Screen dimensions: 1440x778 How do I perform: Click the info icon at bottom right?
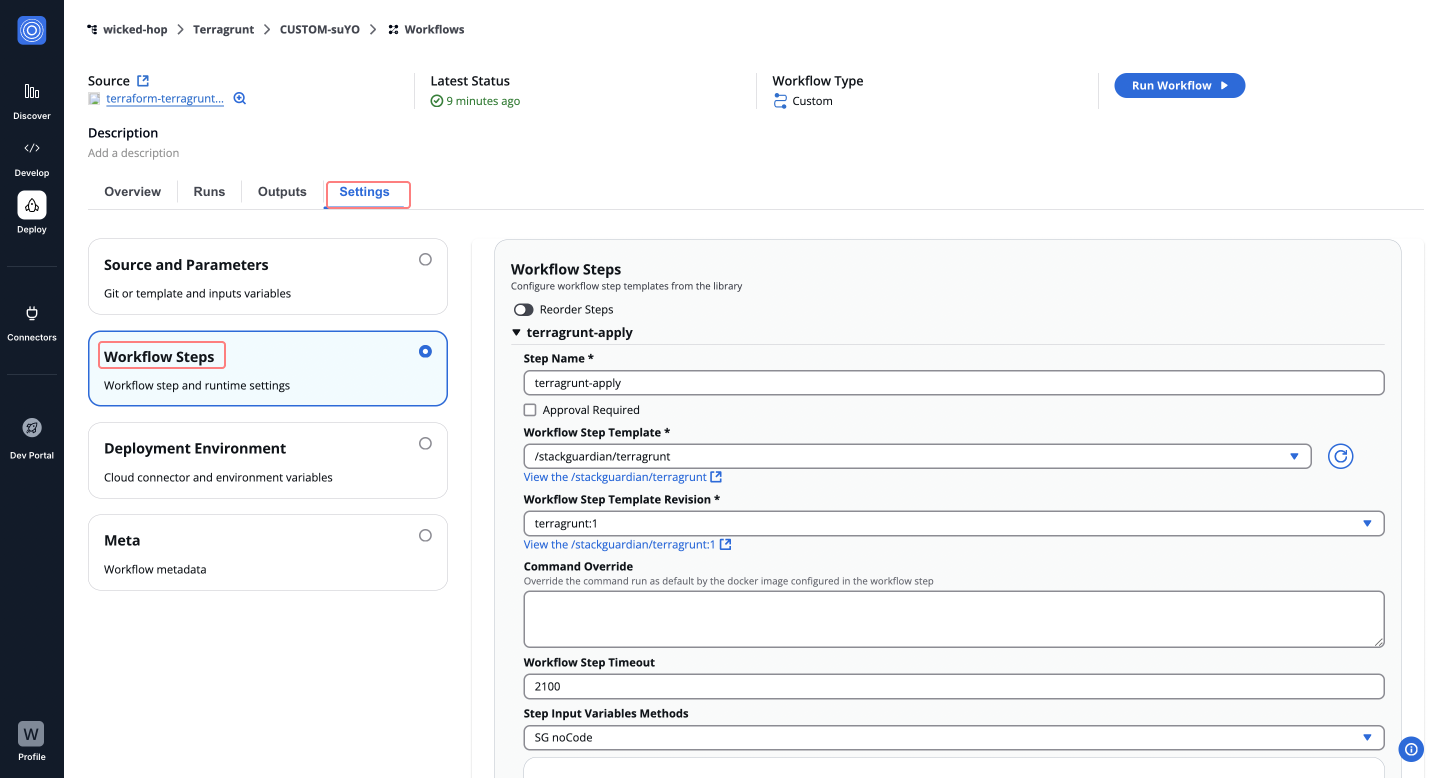1411,748
